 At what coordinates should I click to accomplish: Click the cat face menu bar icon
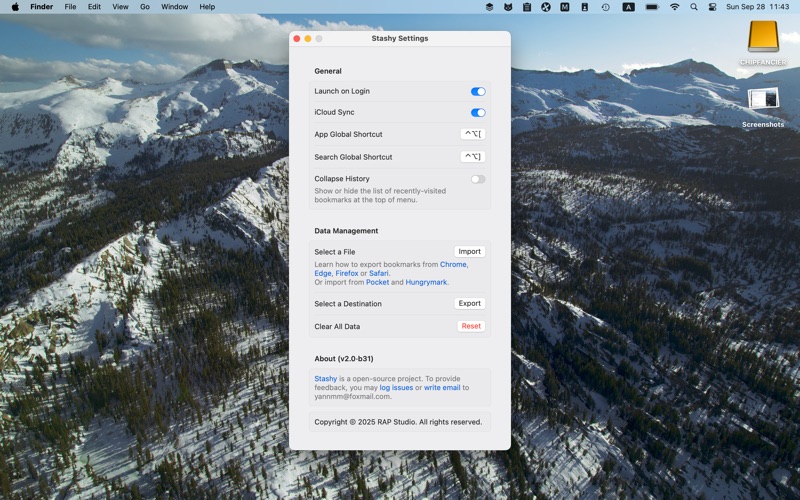click(x=508, y=7)
